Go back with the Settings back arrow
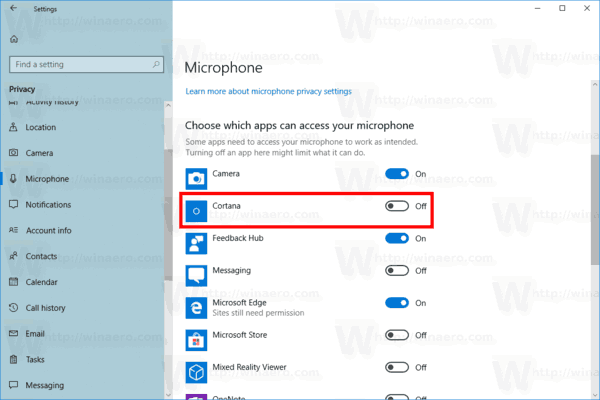The width and height of the screenshot is (600, 400). (x=13, y=8)
